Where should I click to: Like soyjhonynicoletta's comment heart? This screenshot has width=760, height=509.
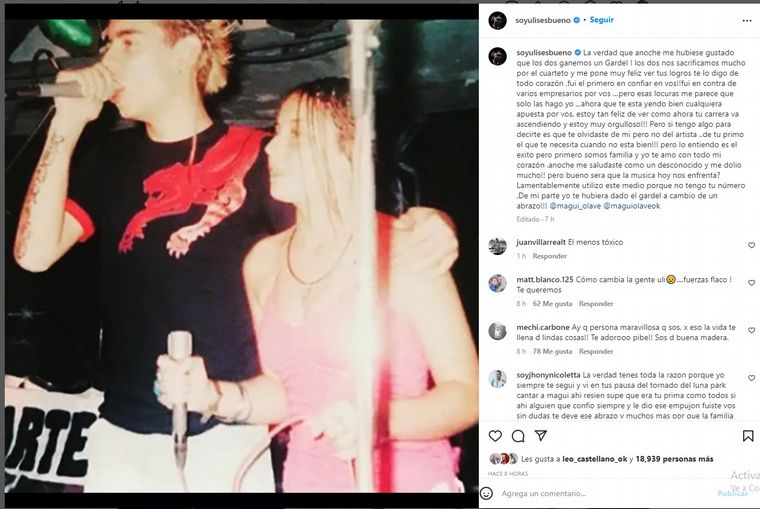pyautogui.click(x=752, y=378)
